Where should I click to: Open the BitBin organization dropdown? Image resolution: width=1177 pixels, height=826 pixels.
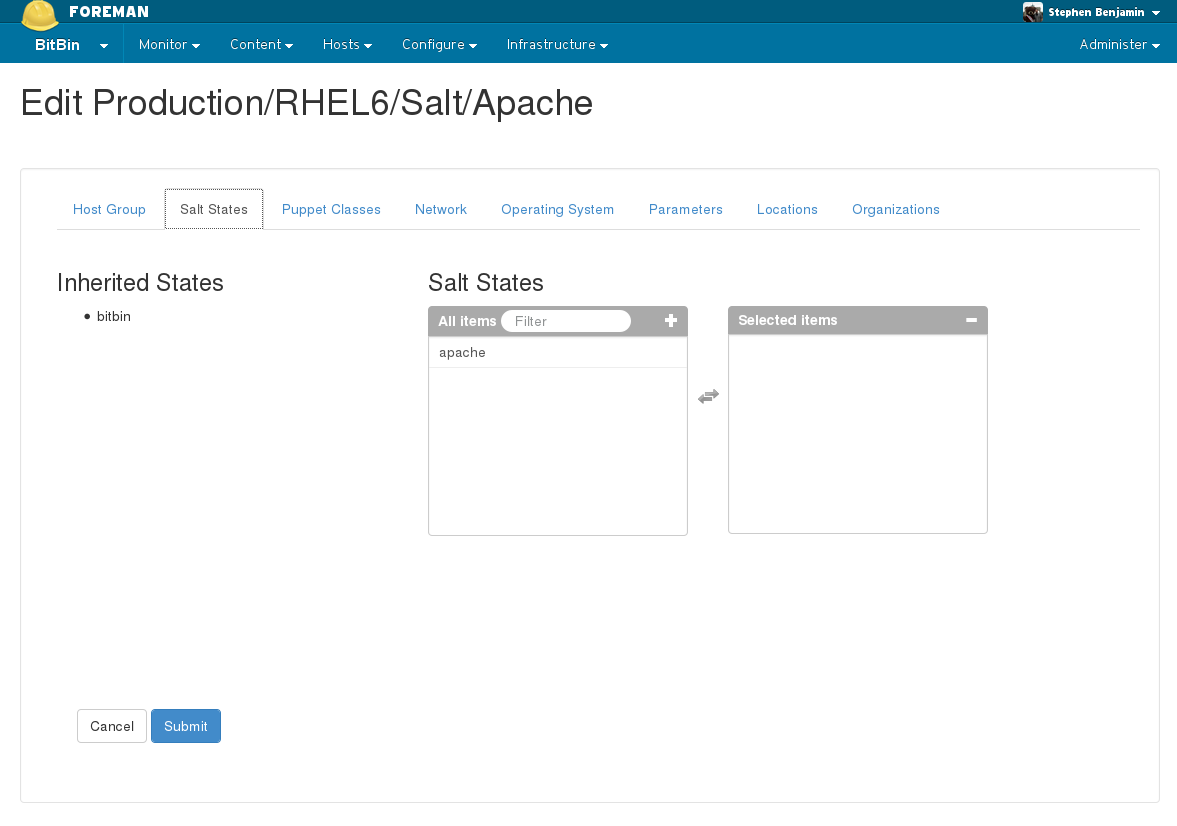point(71,45)
